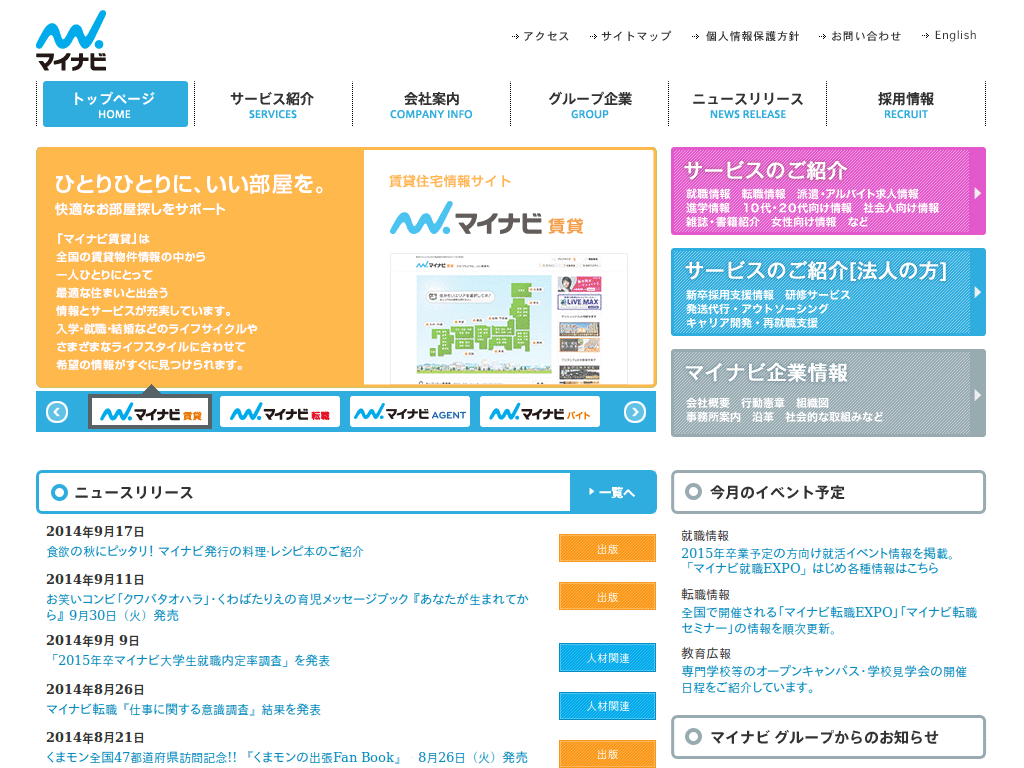Click the rental site map screenshot image
This screenshot has height=768, width=1024.
coord(509,318)
